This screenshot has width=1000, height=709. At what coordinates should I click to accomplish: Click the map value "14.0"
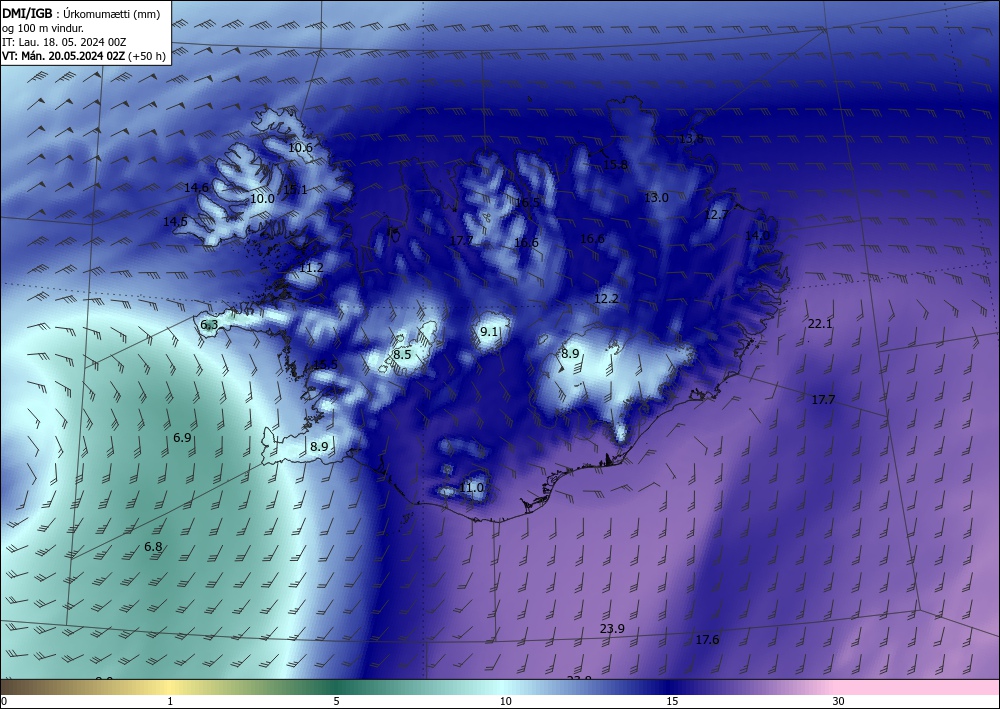pos(758,236)
